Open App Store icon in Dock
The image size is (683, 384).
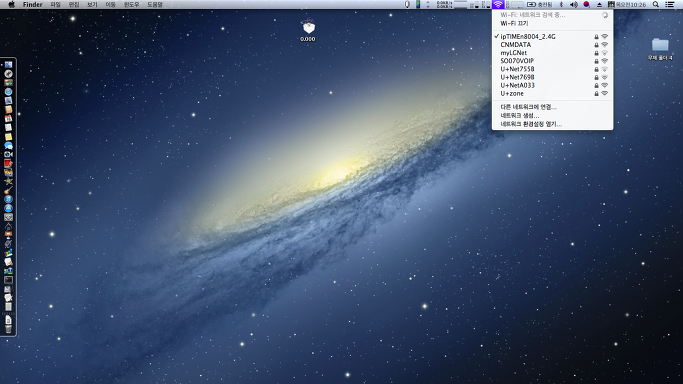8,208
